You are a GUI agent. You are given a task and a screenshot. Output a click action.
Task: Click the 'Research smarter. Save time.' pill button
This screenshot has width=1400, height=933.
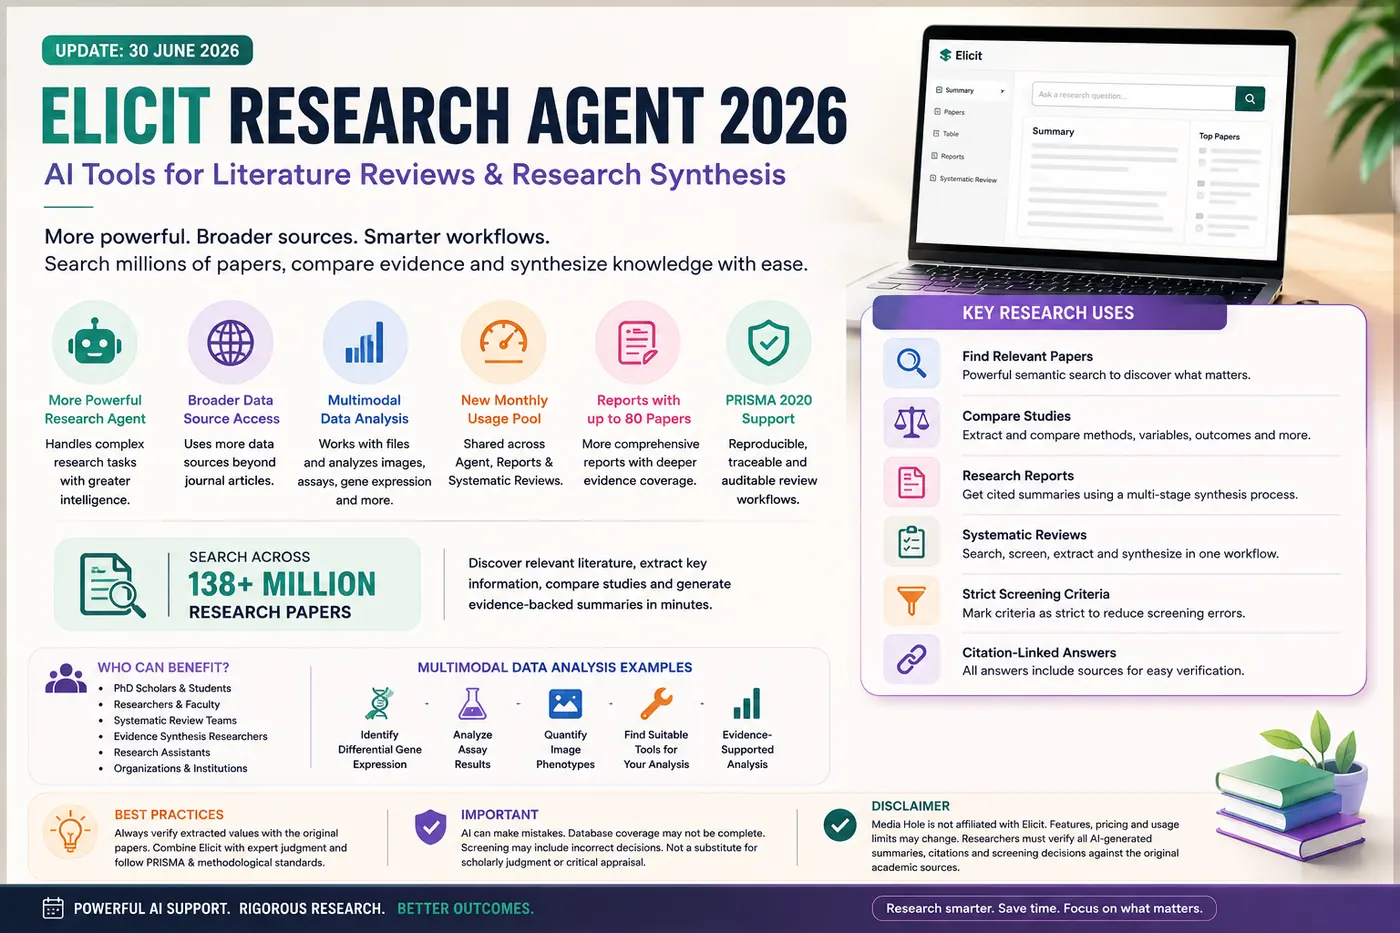coord(1044,908)
